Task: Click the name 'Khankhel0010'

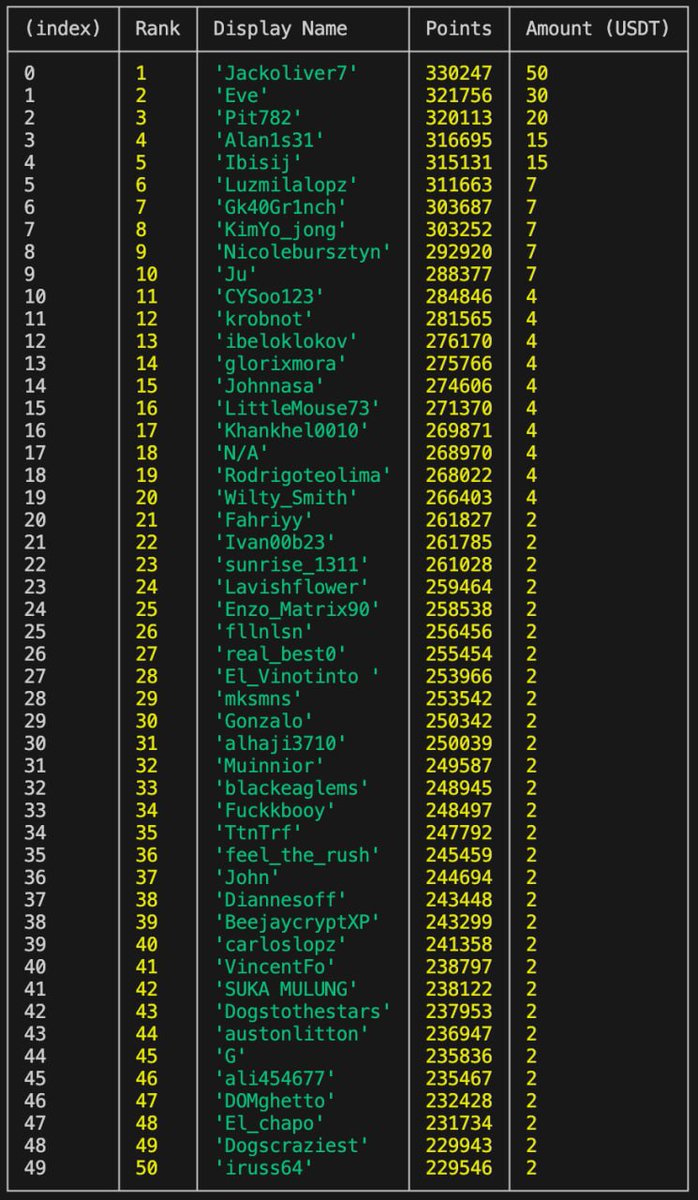Action: tap(292, 431)
